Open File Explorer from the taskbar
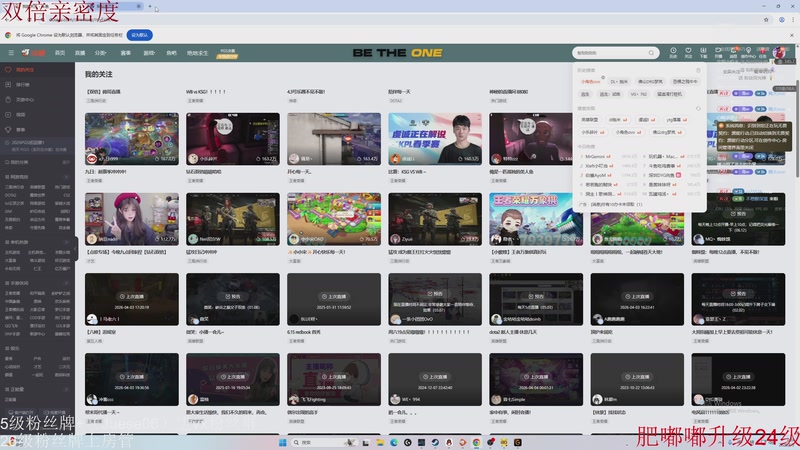The image size is (800, 450). click(x=380, y=442)
